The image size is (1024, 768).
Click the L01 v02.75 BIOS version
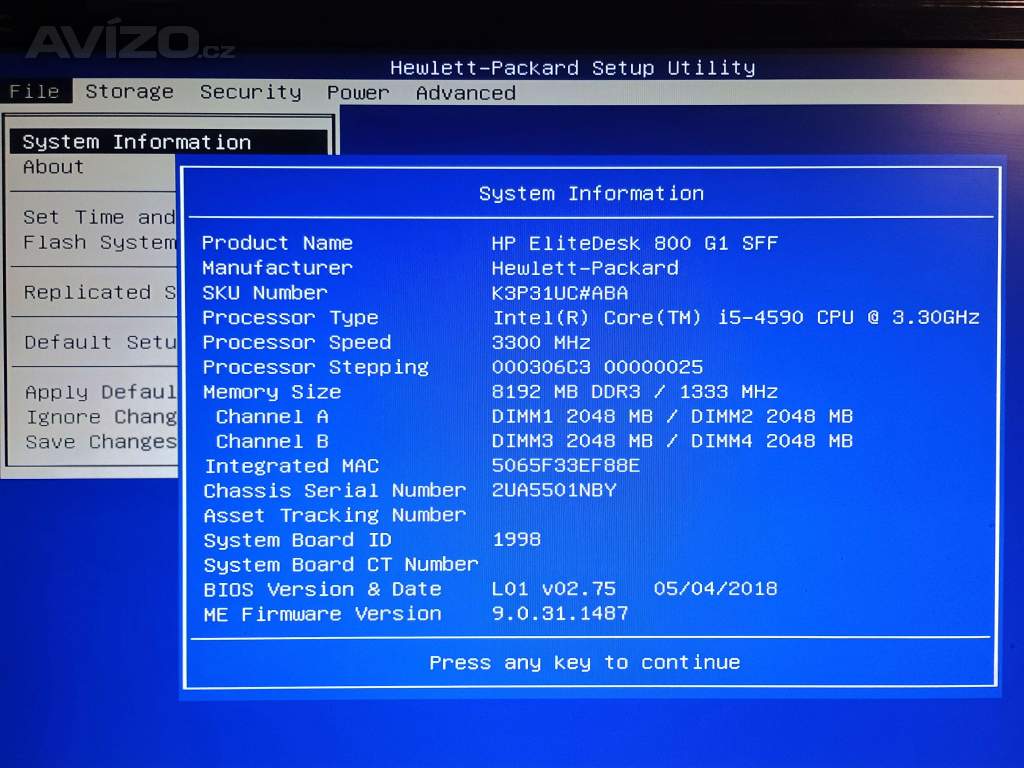553,589
